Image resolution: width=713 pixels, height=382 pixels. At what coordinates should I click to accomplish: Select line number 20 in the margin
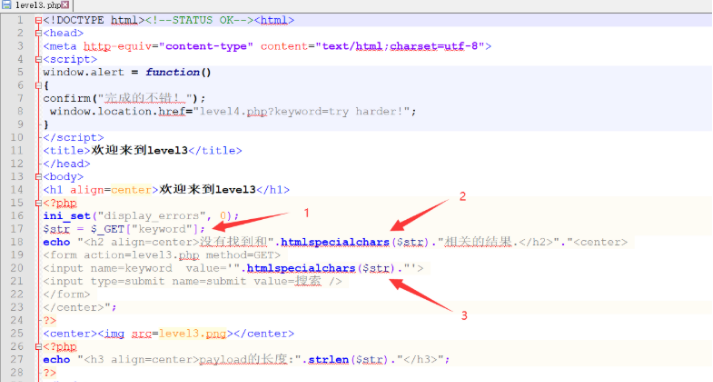(17, 268)
